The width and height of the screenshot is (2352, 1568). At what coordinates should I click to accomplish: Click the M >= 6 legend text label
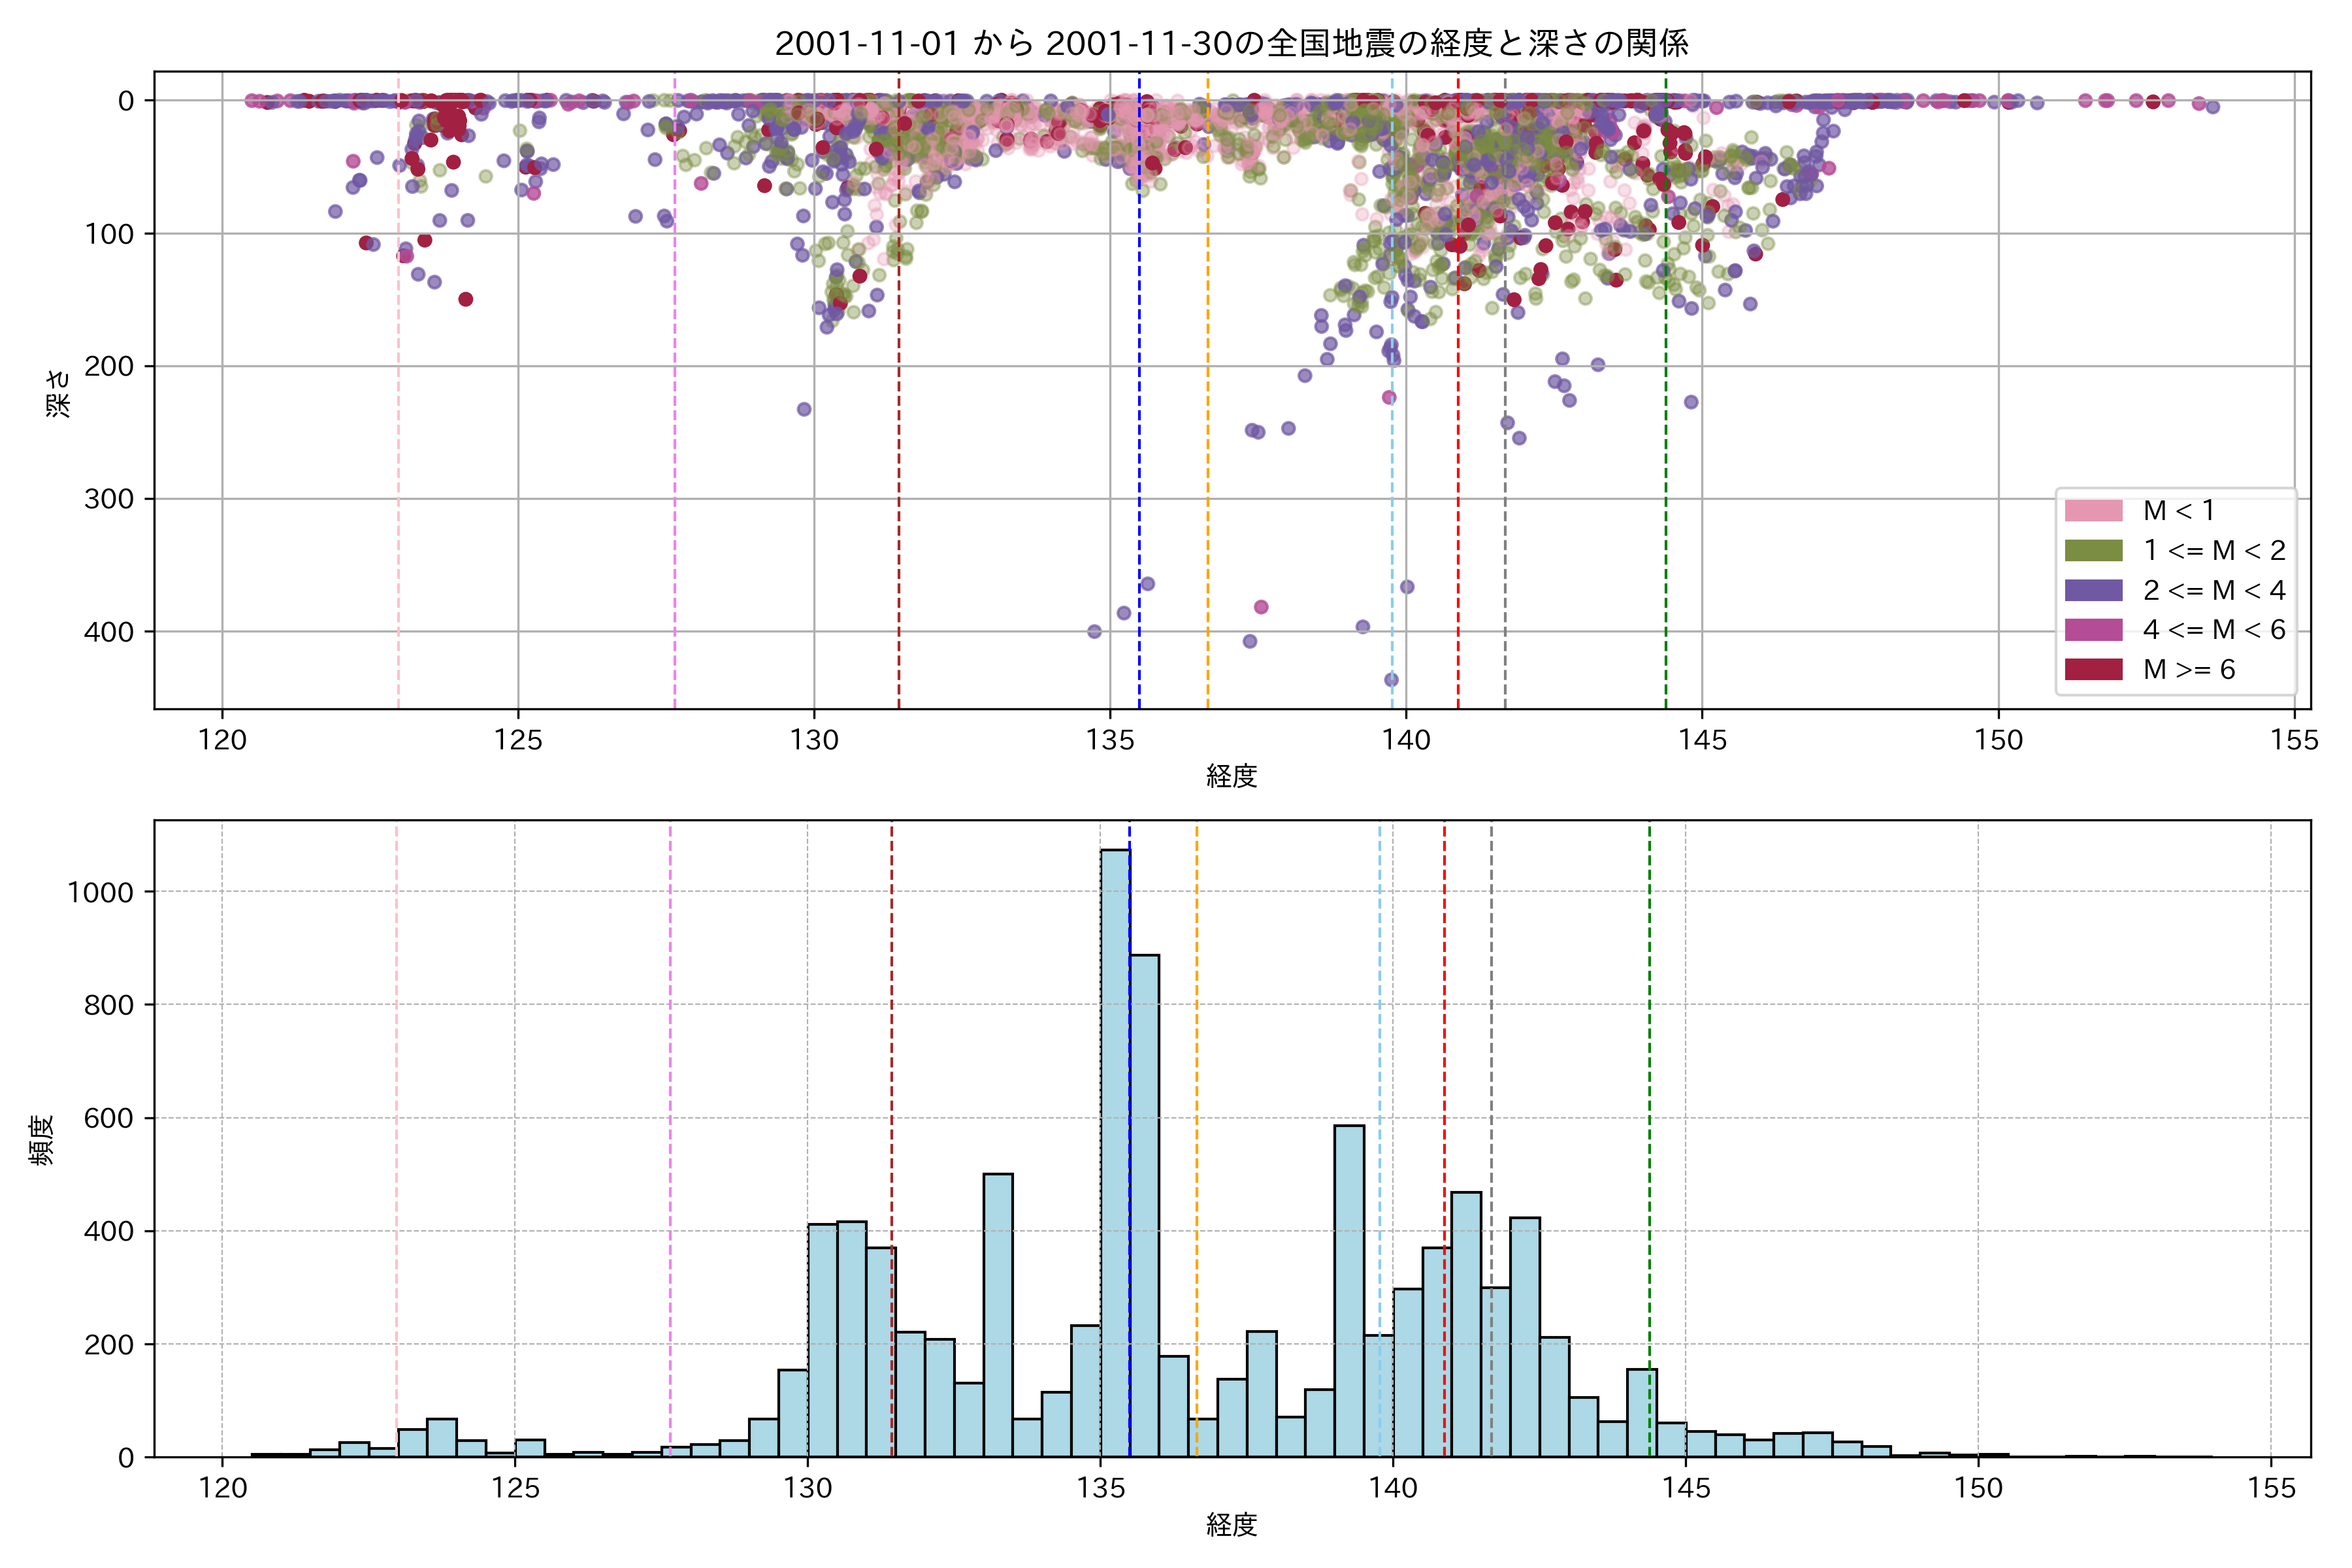point(2189,670)
